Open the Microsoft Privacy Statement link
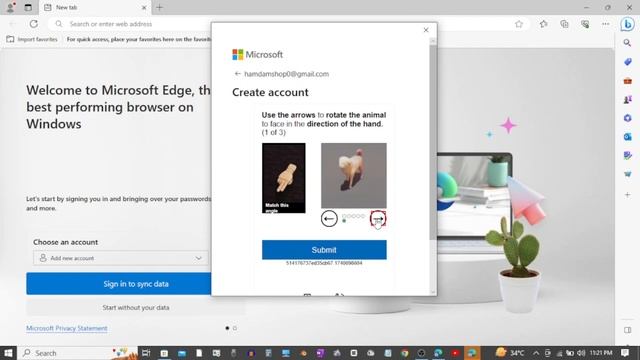This screenshot has height=360, width=640. click(67, 328)
